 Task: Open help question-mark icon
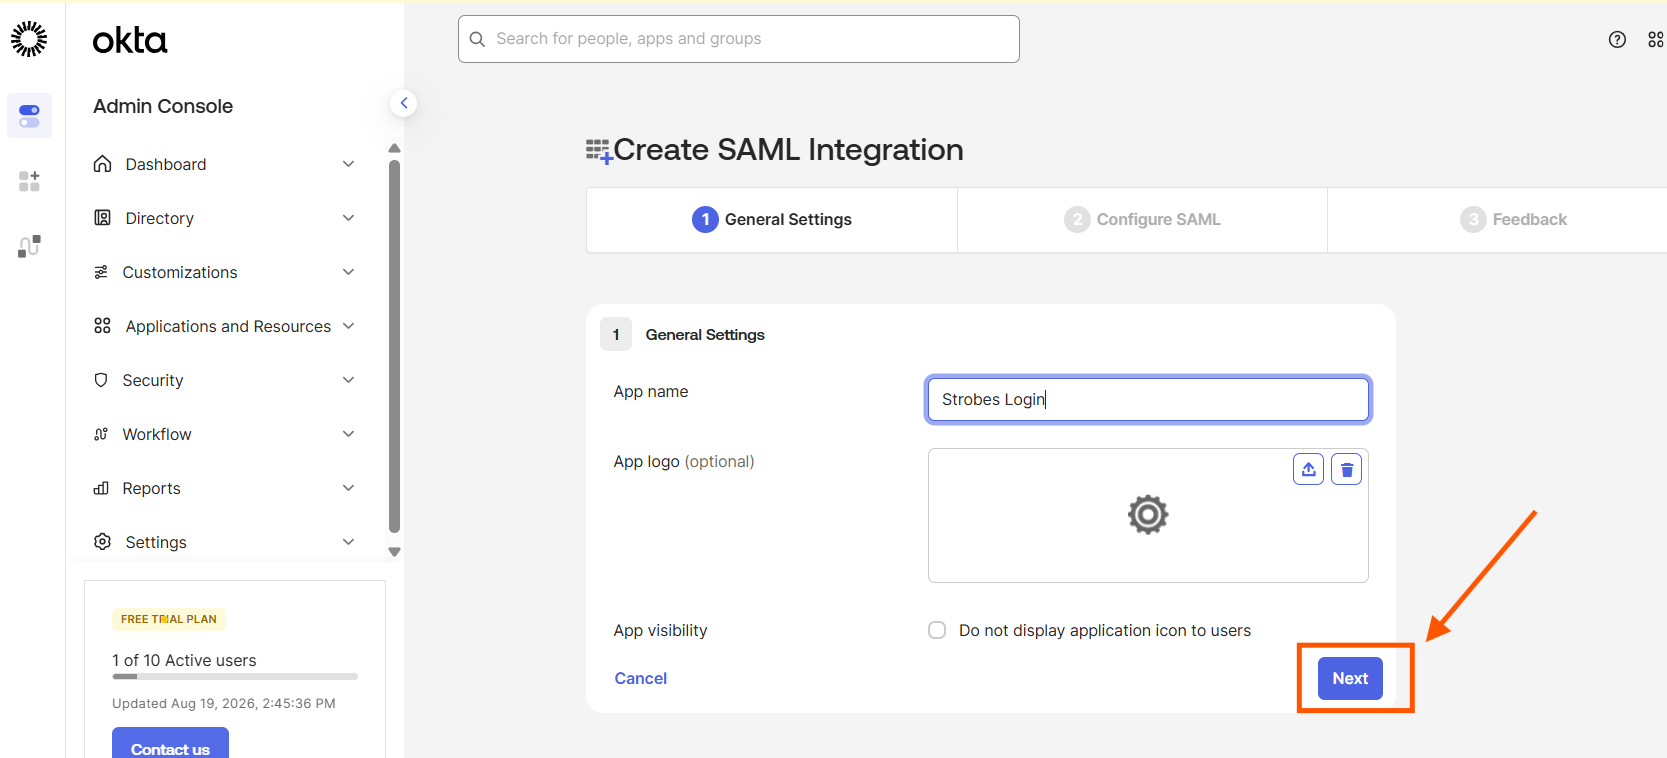tap(1617, 39)
